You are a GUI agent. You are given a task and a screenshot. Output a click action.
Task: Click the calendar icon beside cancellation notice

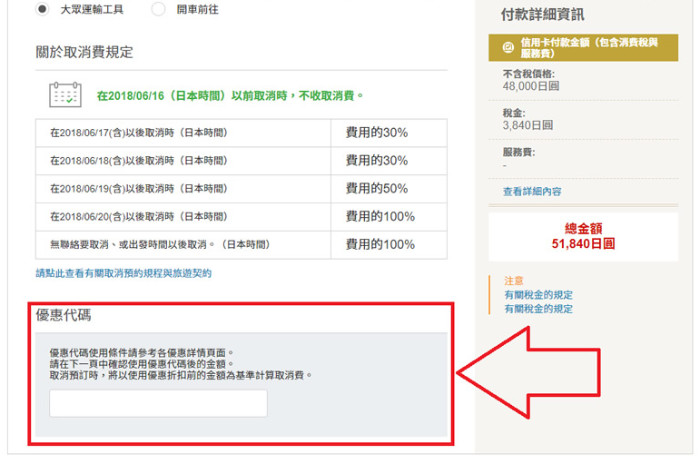[65, 95]
